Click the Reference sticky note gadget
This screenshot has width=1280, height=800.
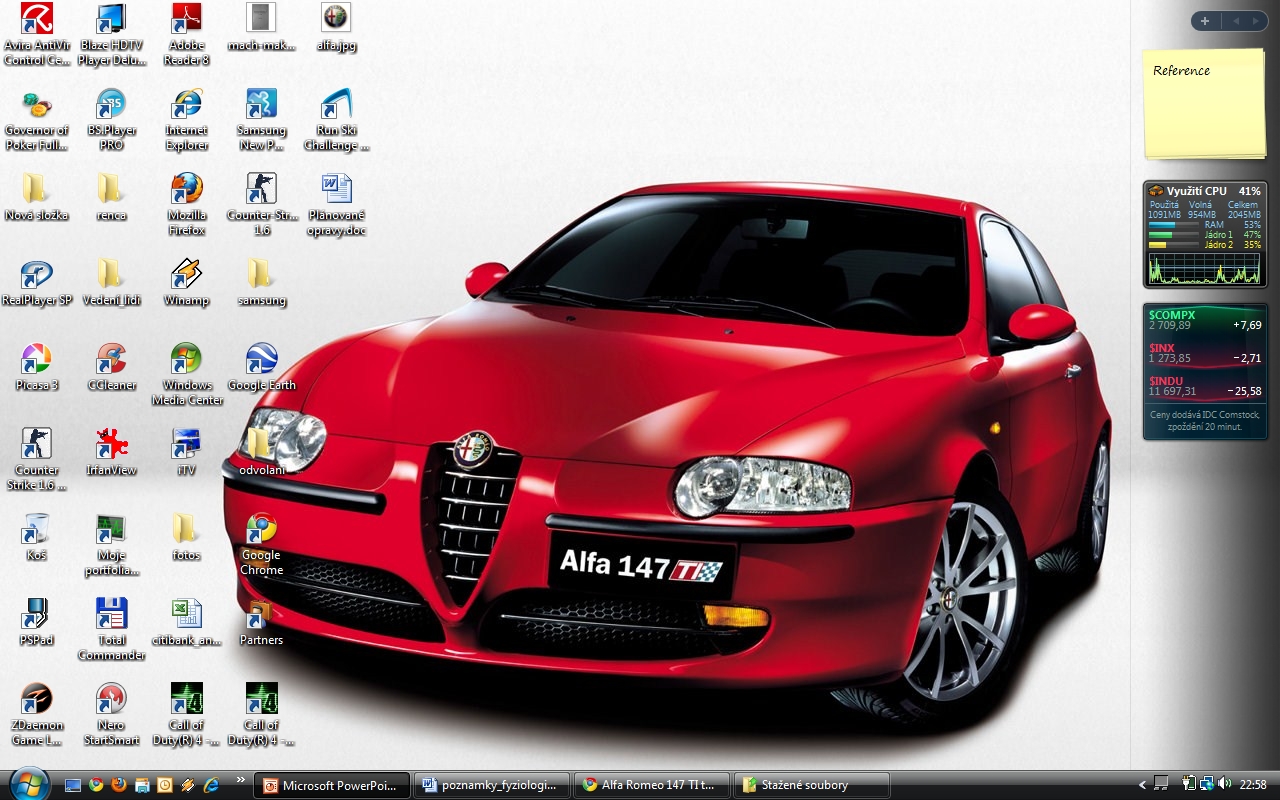[x=1204, y=103]
